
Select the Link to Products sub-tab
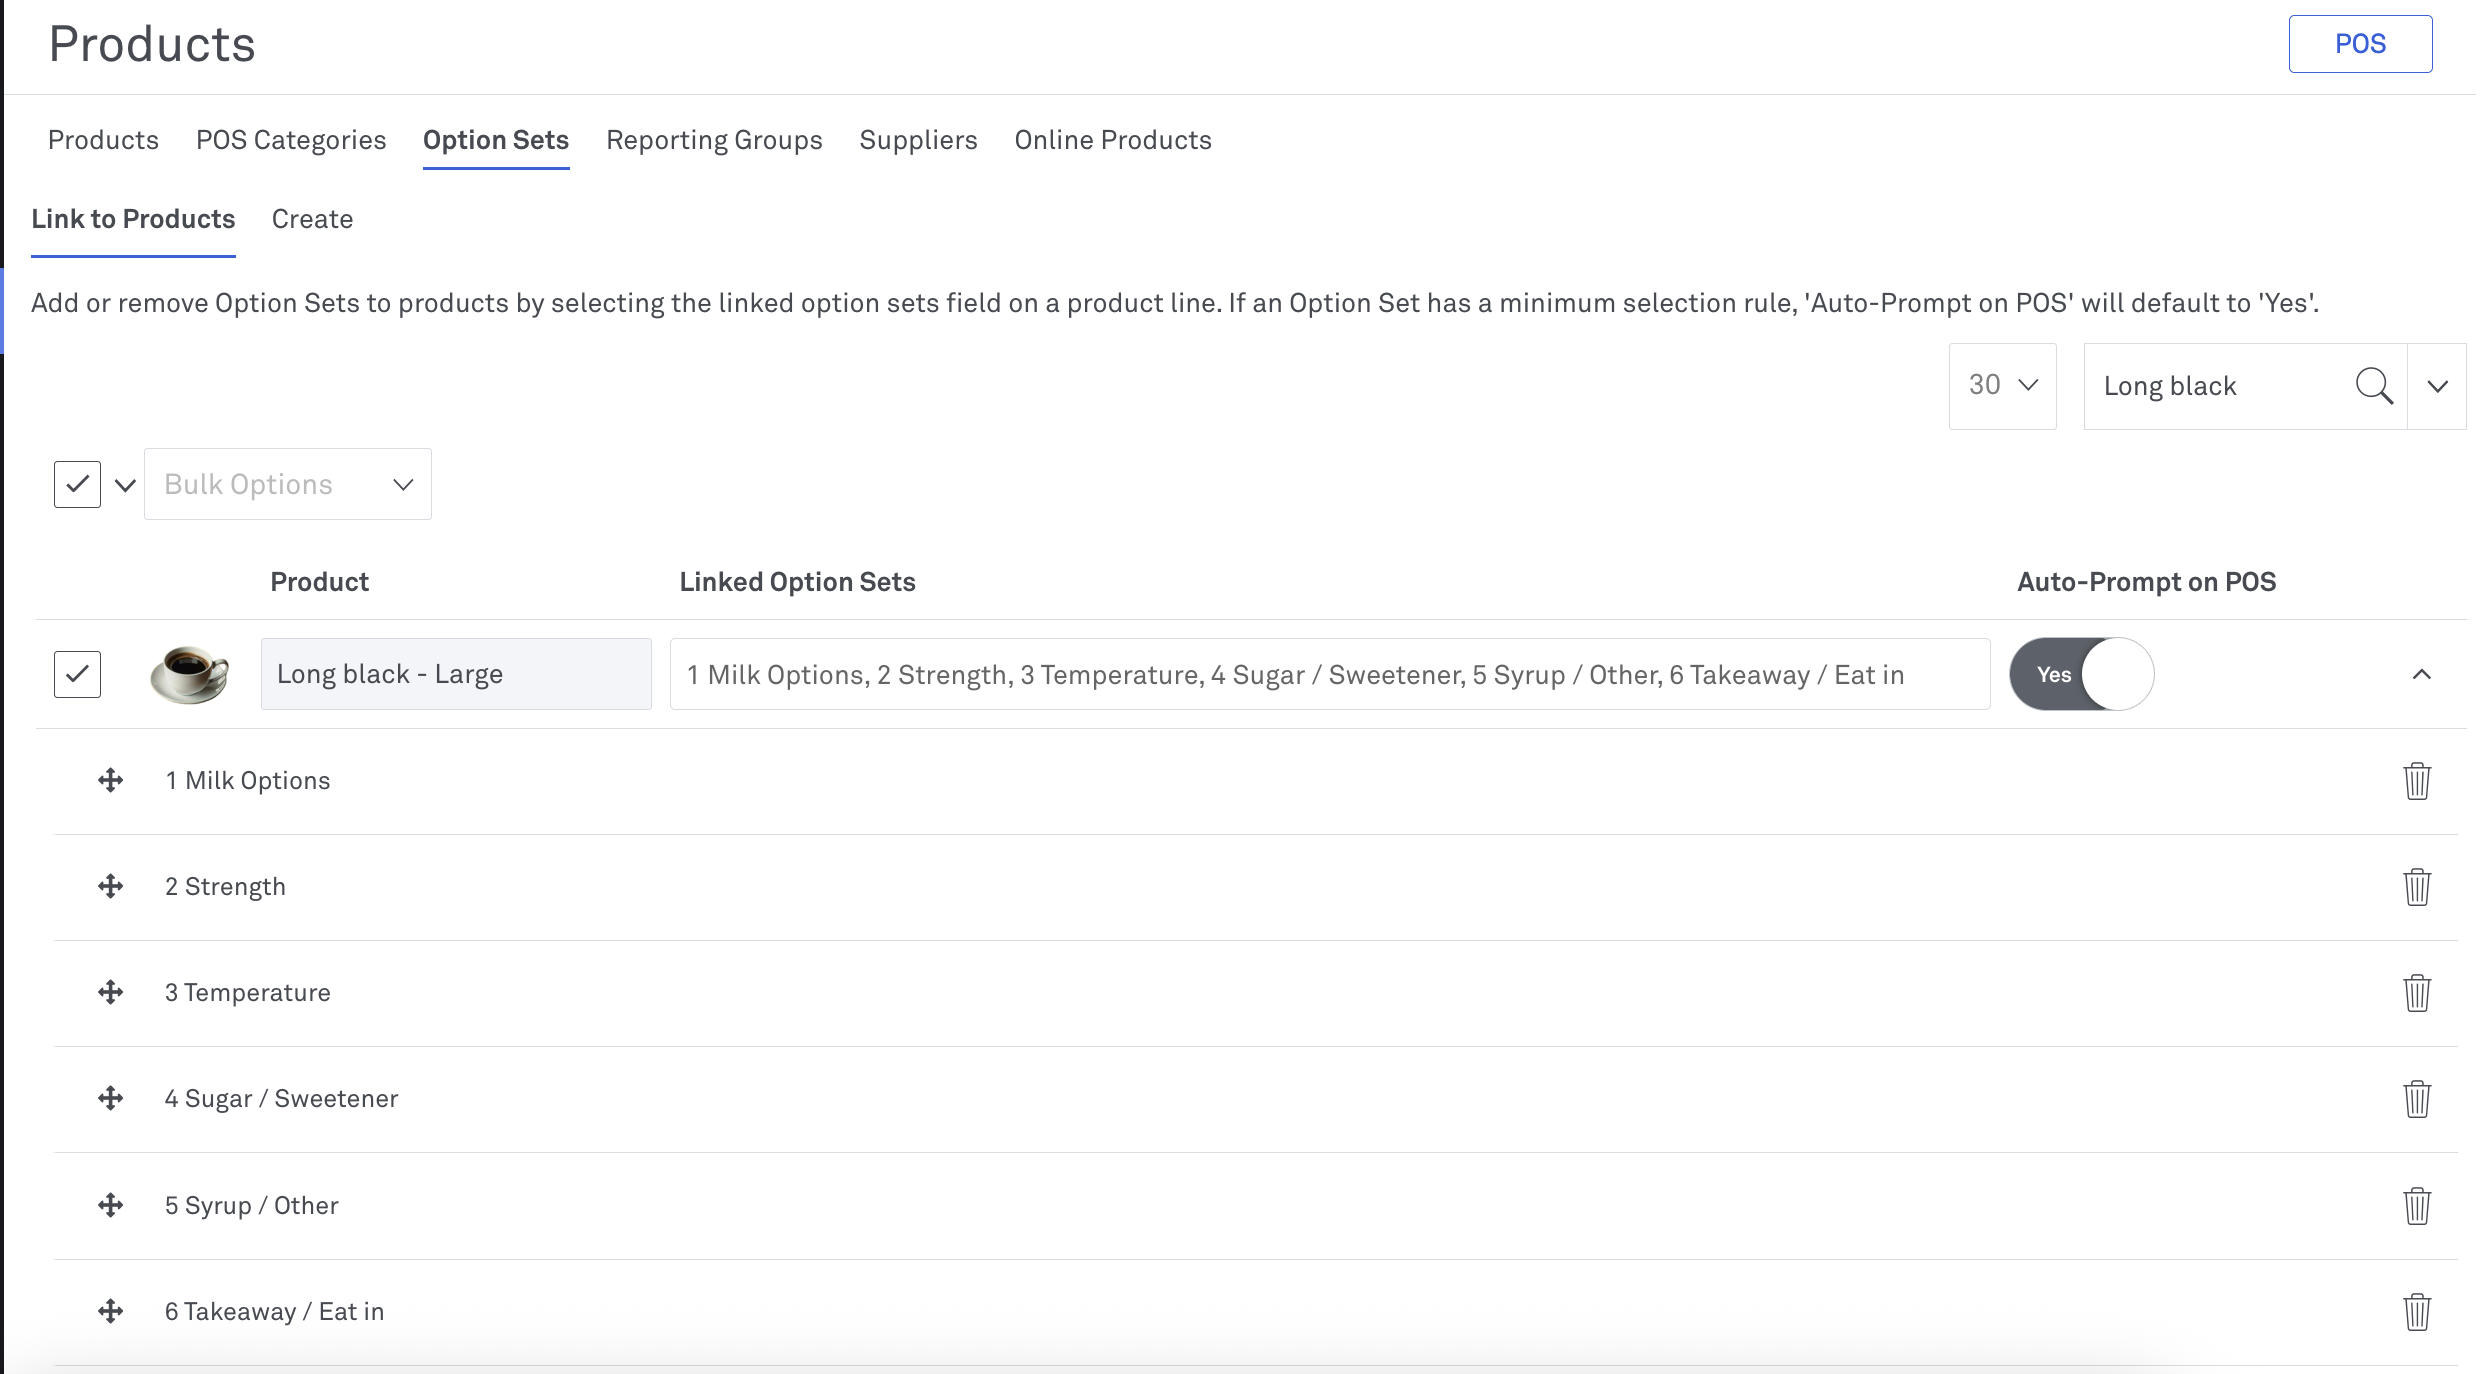[133, 219]
